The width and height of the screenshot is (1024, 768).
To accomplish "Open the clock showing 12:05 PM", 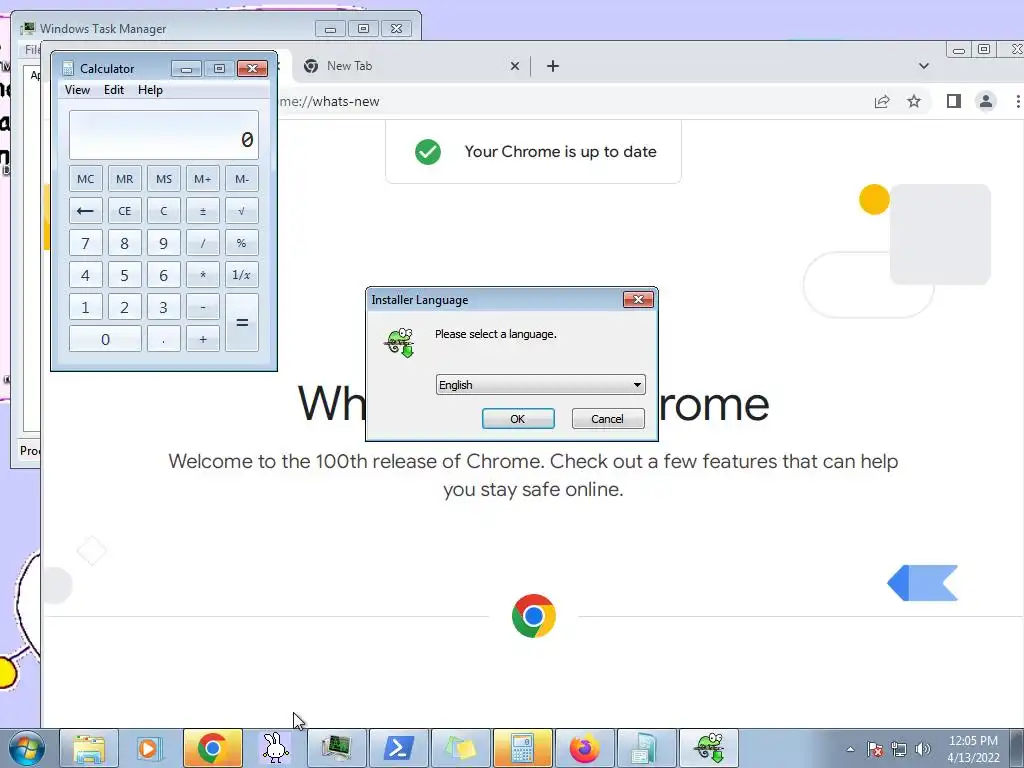I will 973,749.
